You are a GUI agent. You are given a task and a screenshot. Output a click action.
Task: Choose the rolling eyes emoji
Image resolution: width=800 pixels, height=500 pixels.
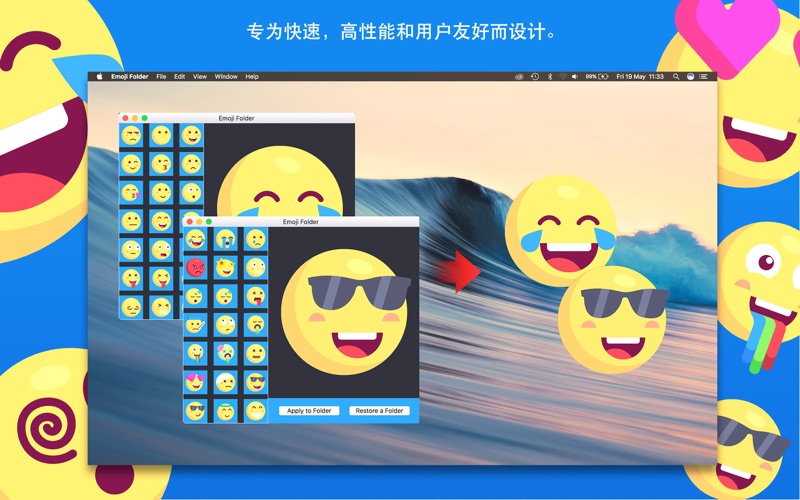point(225,324)
